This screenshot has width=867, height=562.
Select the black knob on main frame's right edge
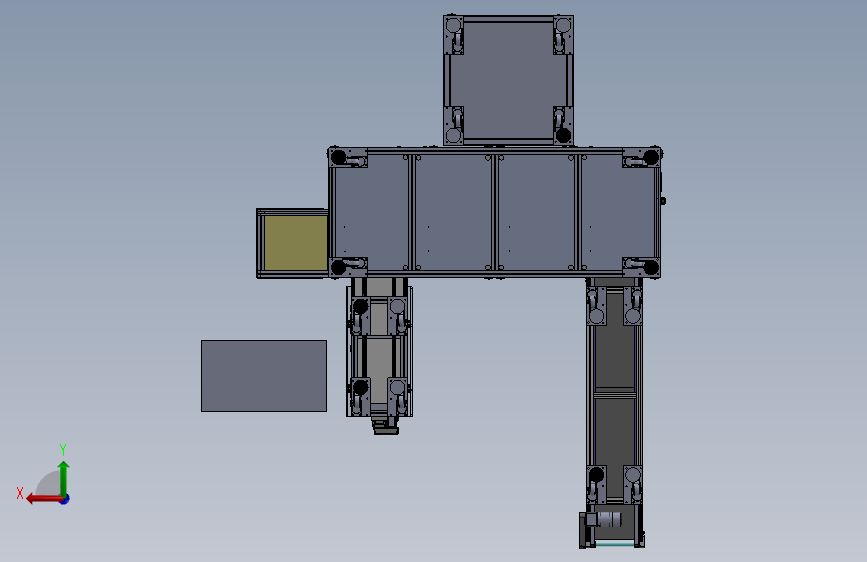pos(662,201)
